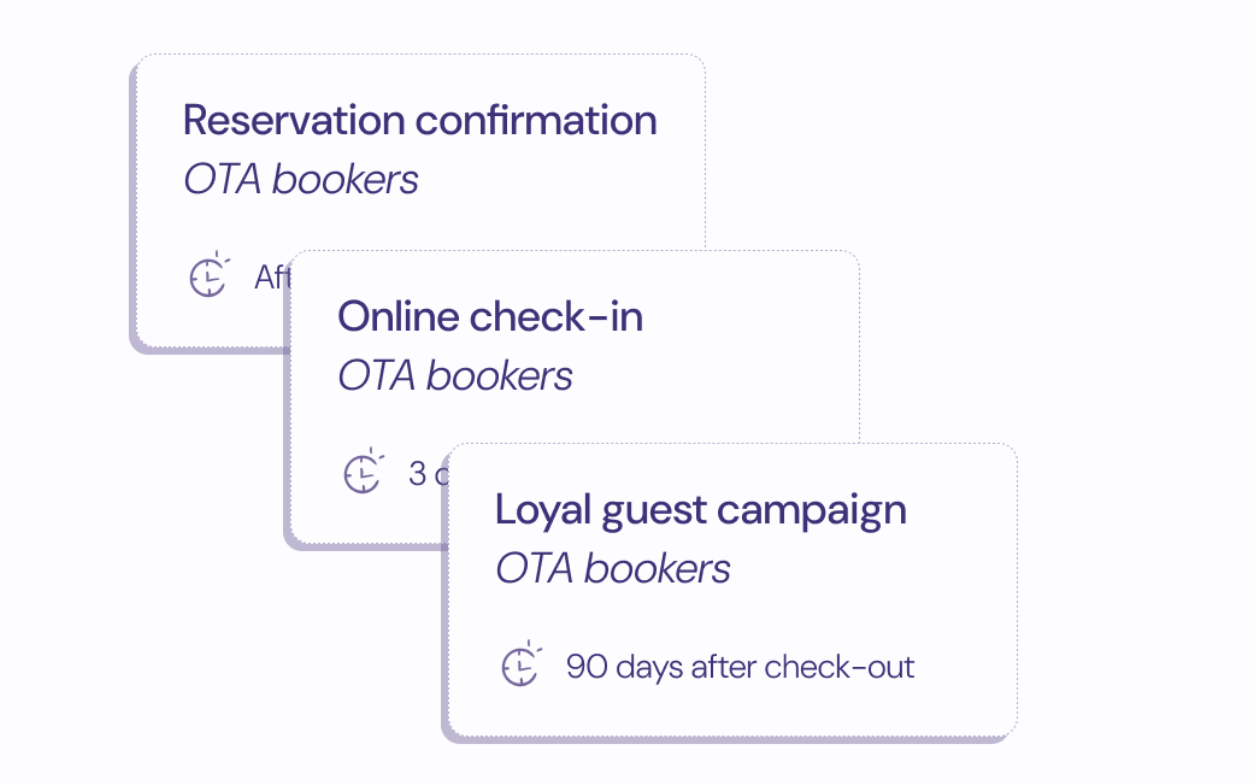Select OTA bookers under Reservation confirmation
Viewport: 1255px width, 784px height.
(301, 180)
